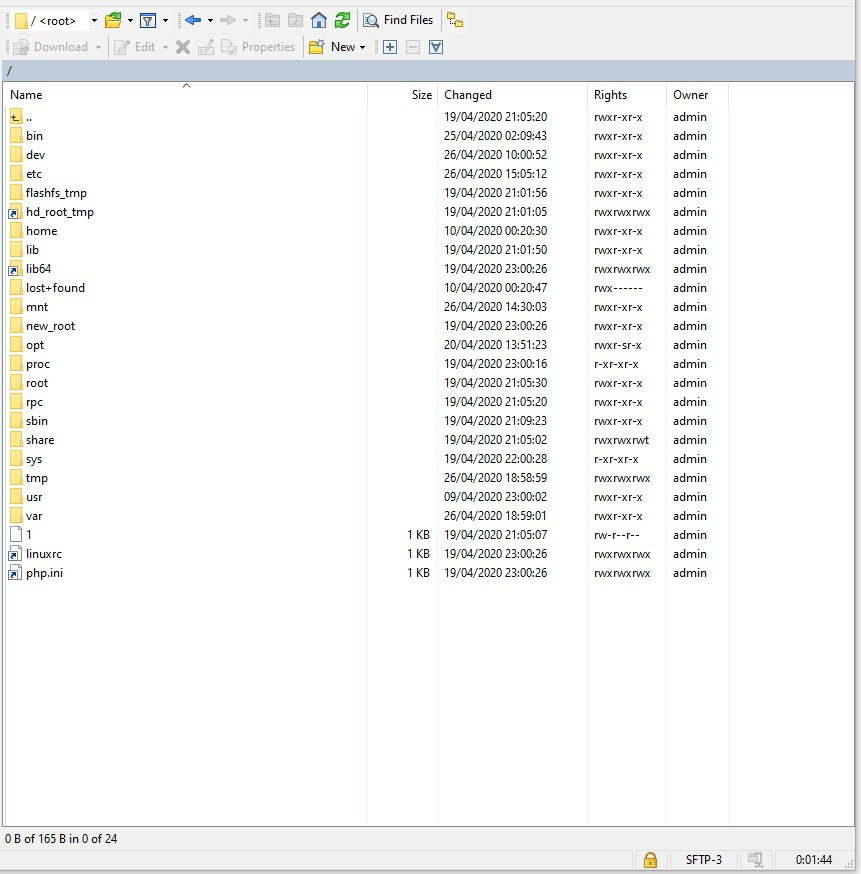Sort by the Changed column header
Screen dimensions: 861x874
click(x=513, y=94)
